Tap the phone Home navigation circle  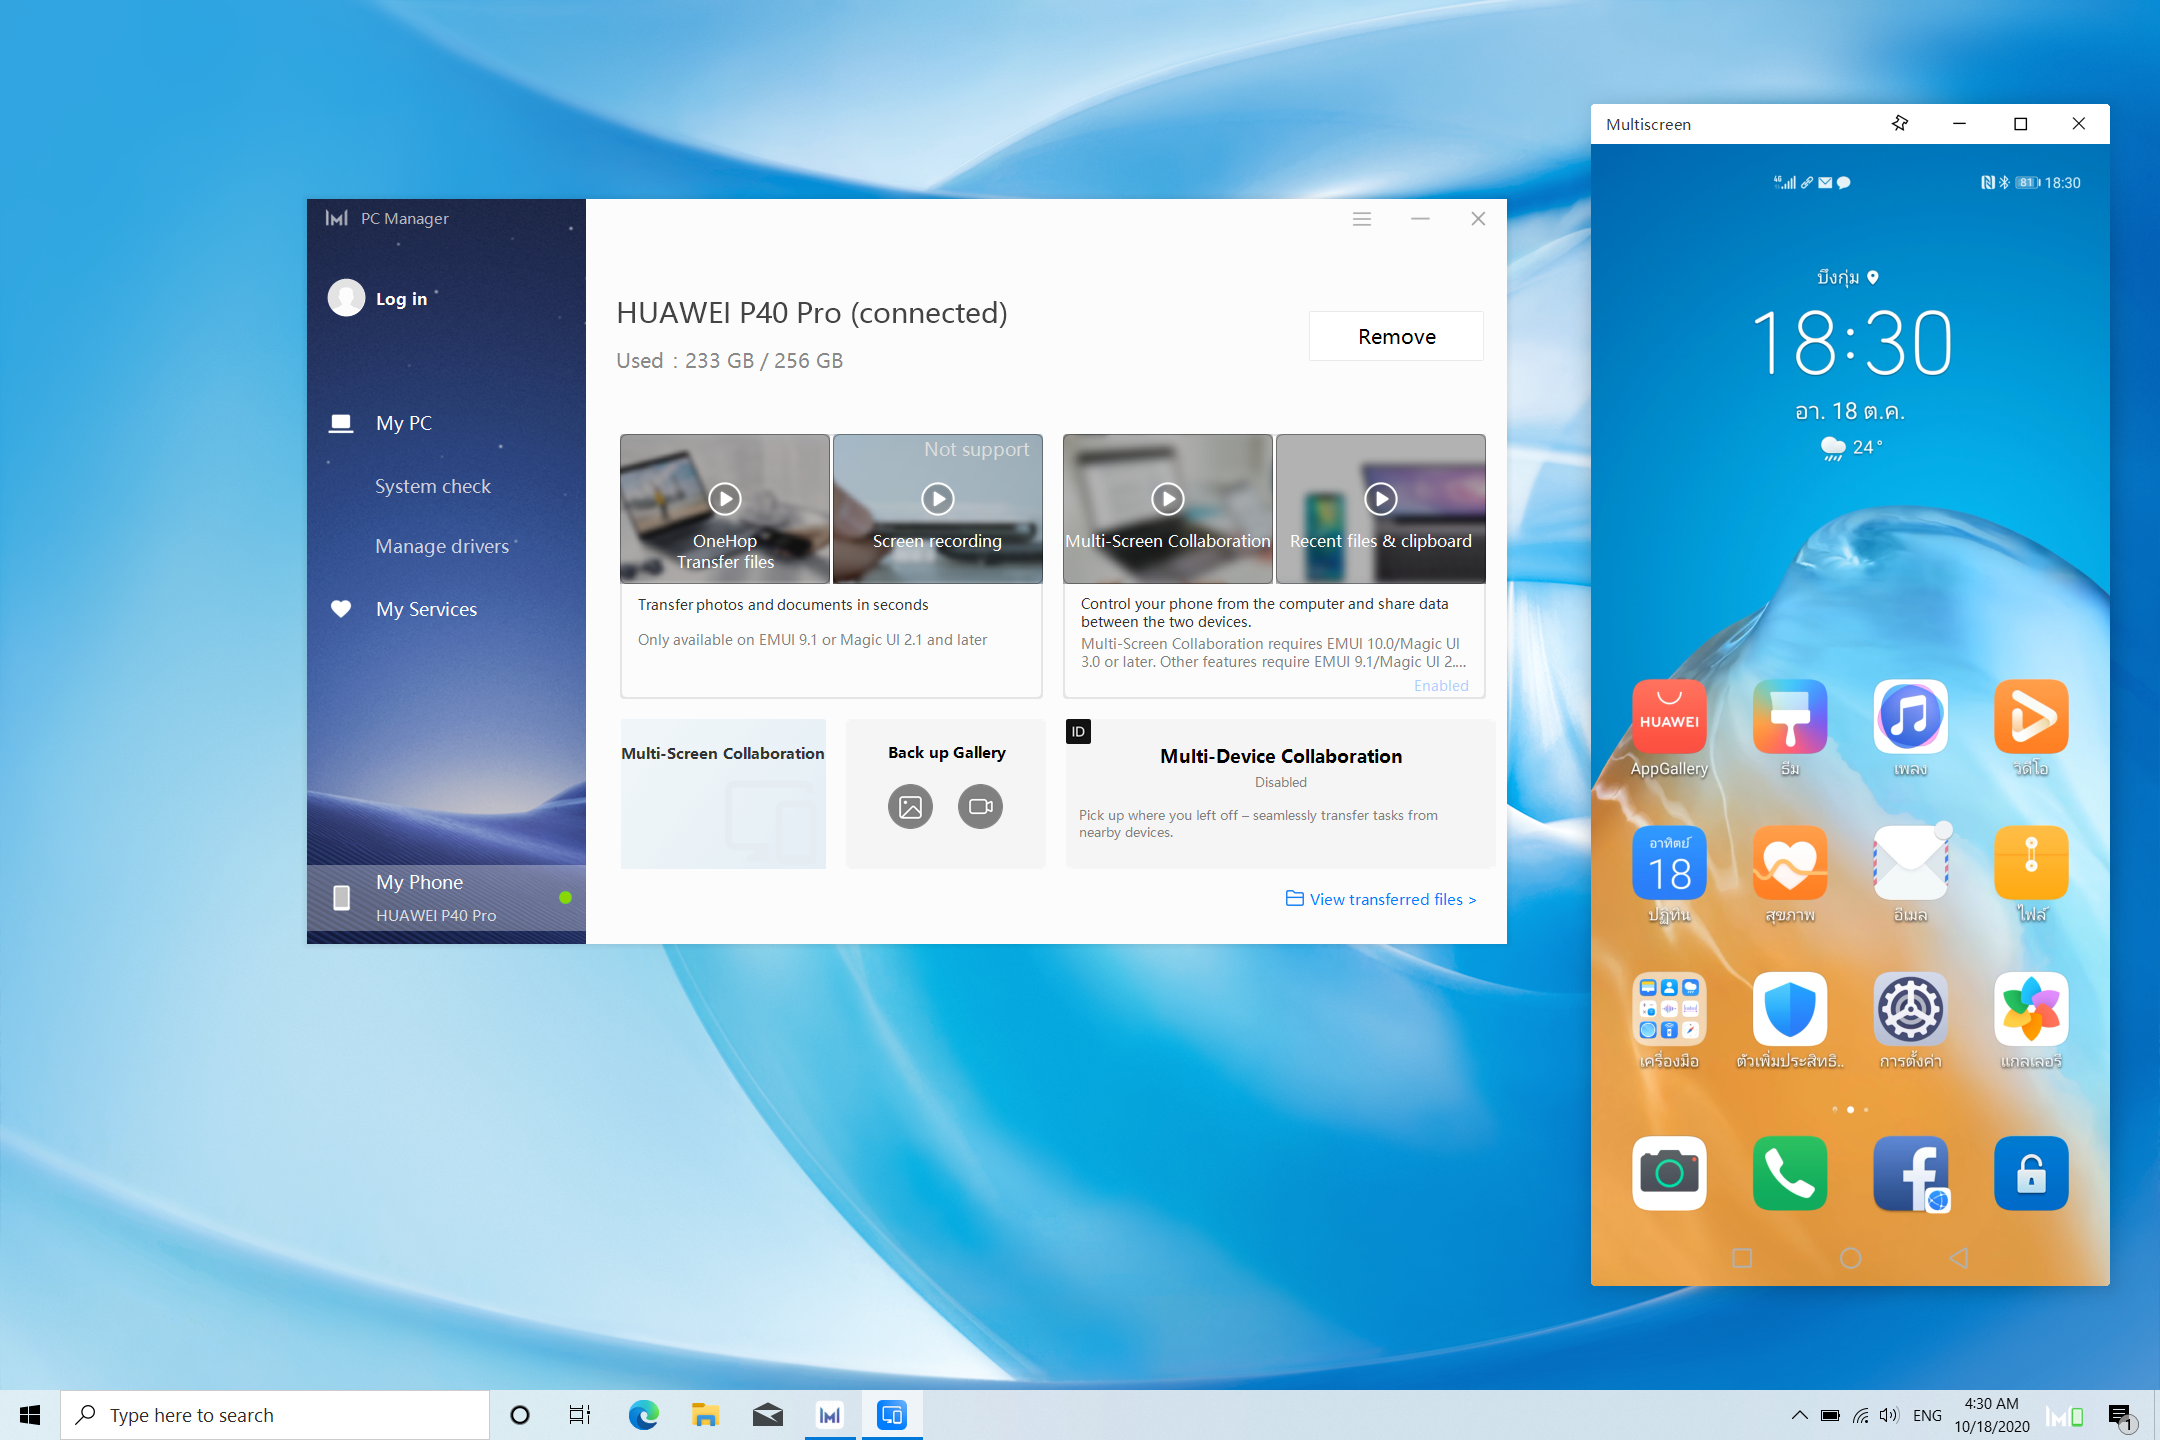click(1851, 1258)
